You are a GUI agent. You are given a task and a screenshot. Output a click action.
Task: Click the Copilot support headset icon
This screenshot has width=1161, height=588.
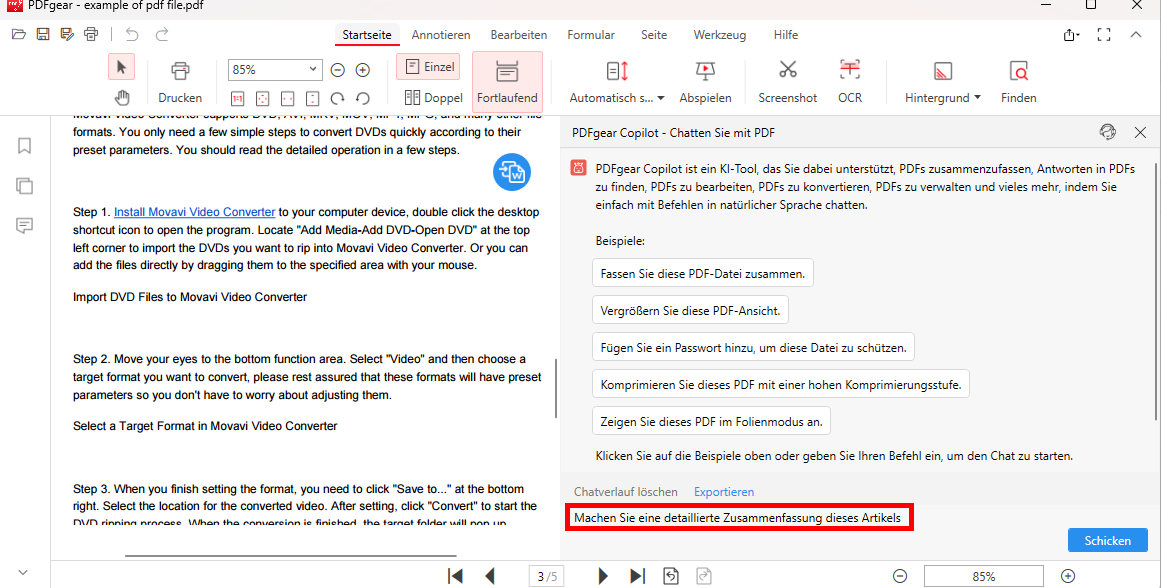(1108, 133)
